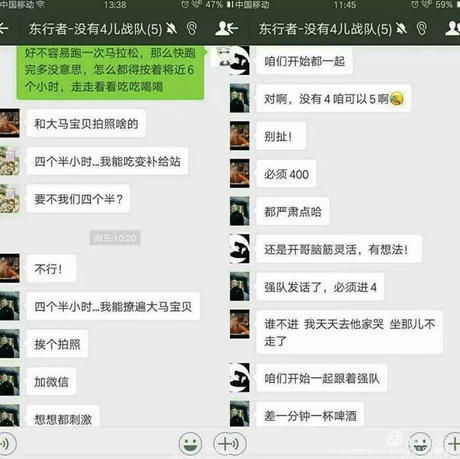Tap message 要不我们四个半?
Image resolution: width=460 pixels, height=459 pixels.
coord(78,199)
